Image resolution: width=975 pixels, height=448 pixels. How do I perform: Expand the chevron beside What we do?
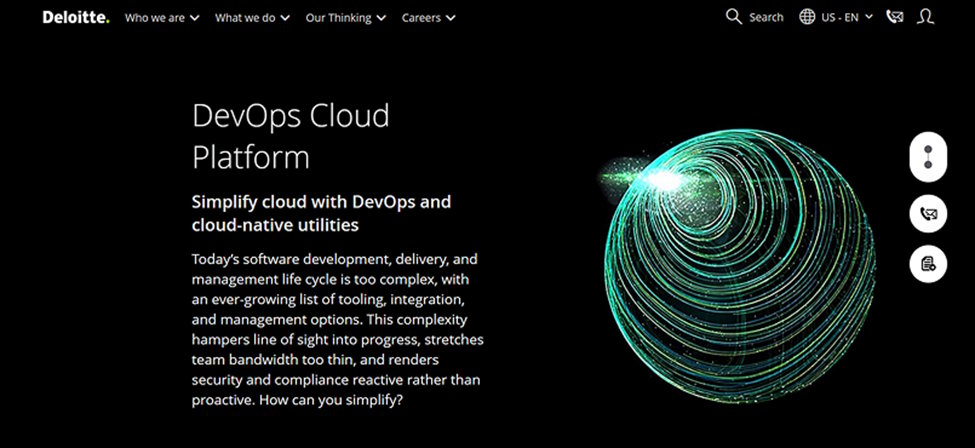tap(285, 18)
